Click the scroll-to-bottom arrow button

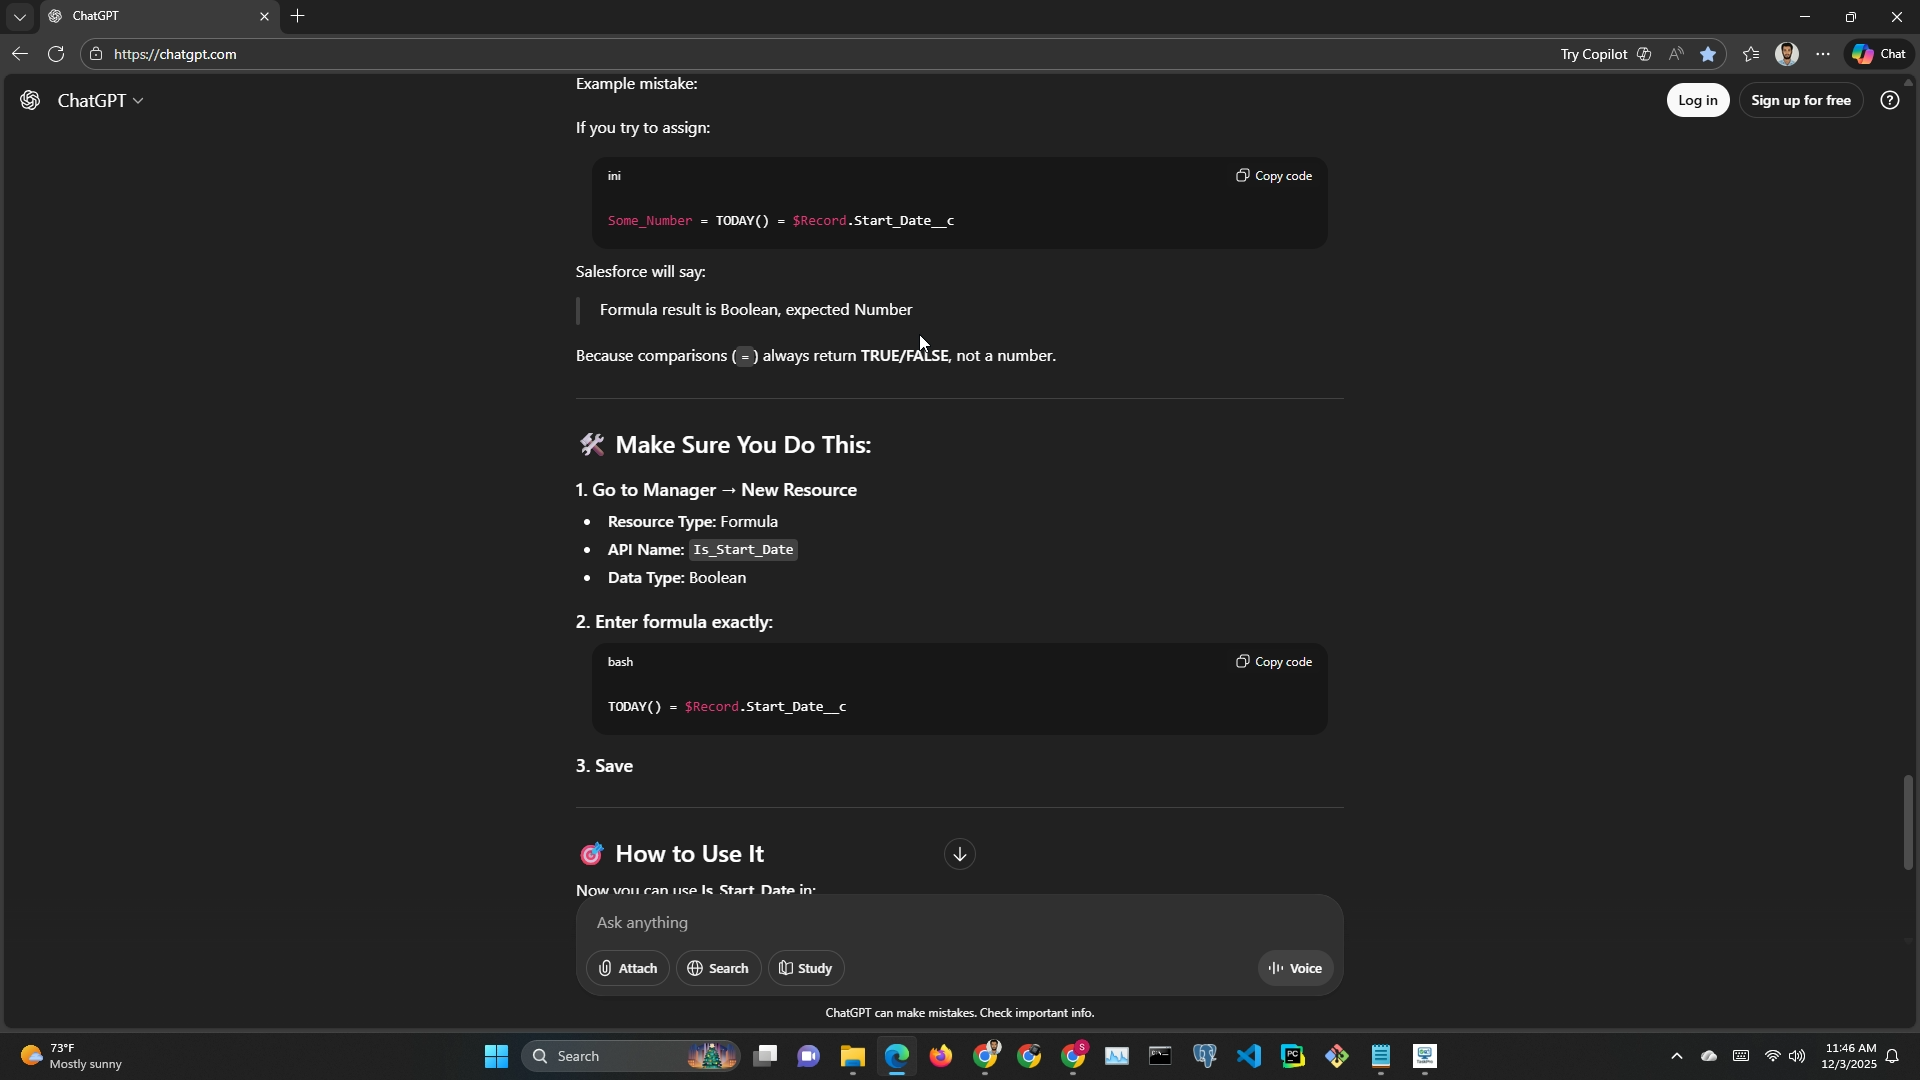(959, 854)
